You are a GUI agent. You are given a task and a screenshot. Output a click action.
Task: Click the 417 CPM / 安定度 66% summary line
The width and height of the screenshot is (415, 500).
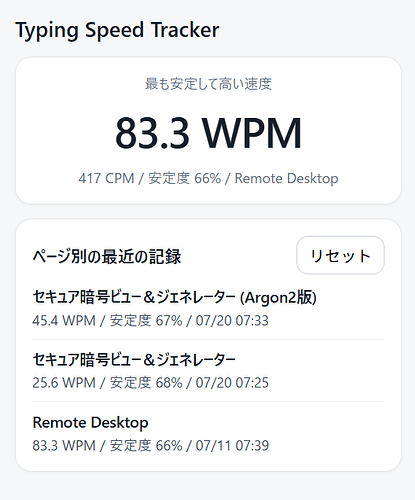point(208,178)
